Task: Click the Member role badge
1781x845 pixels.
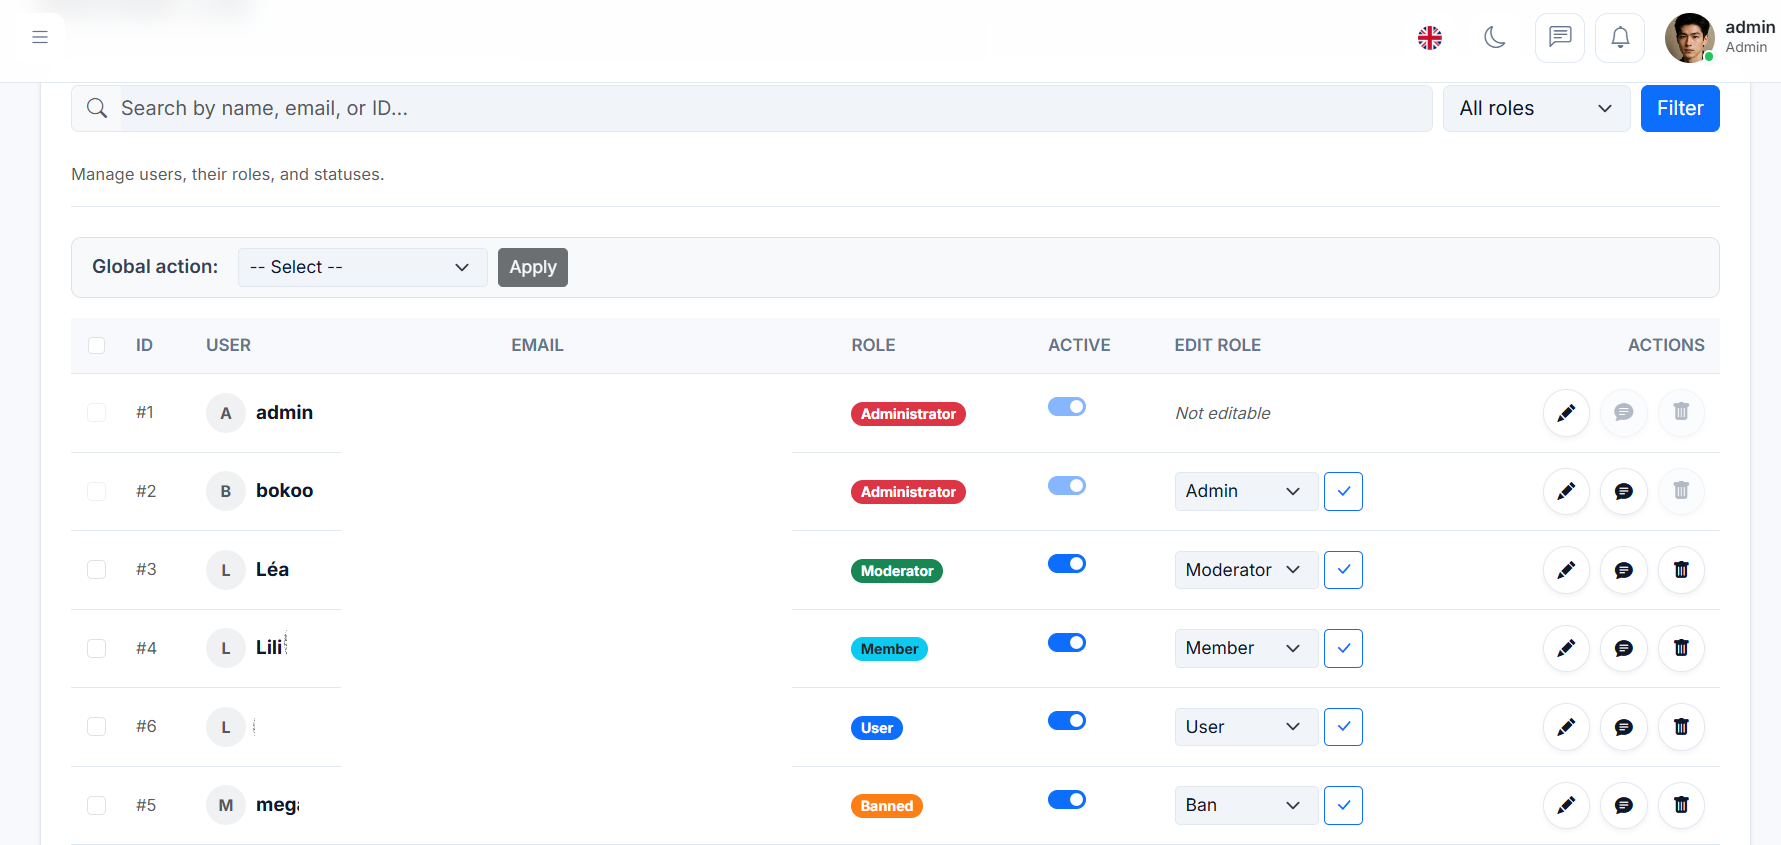Action: (x=889, y=649)
